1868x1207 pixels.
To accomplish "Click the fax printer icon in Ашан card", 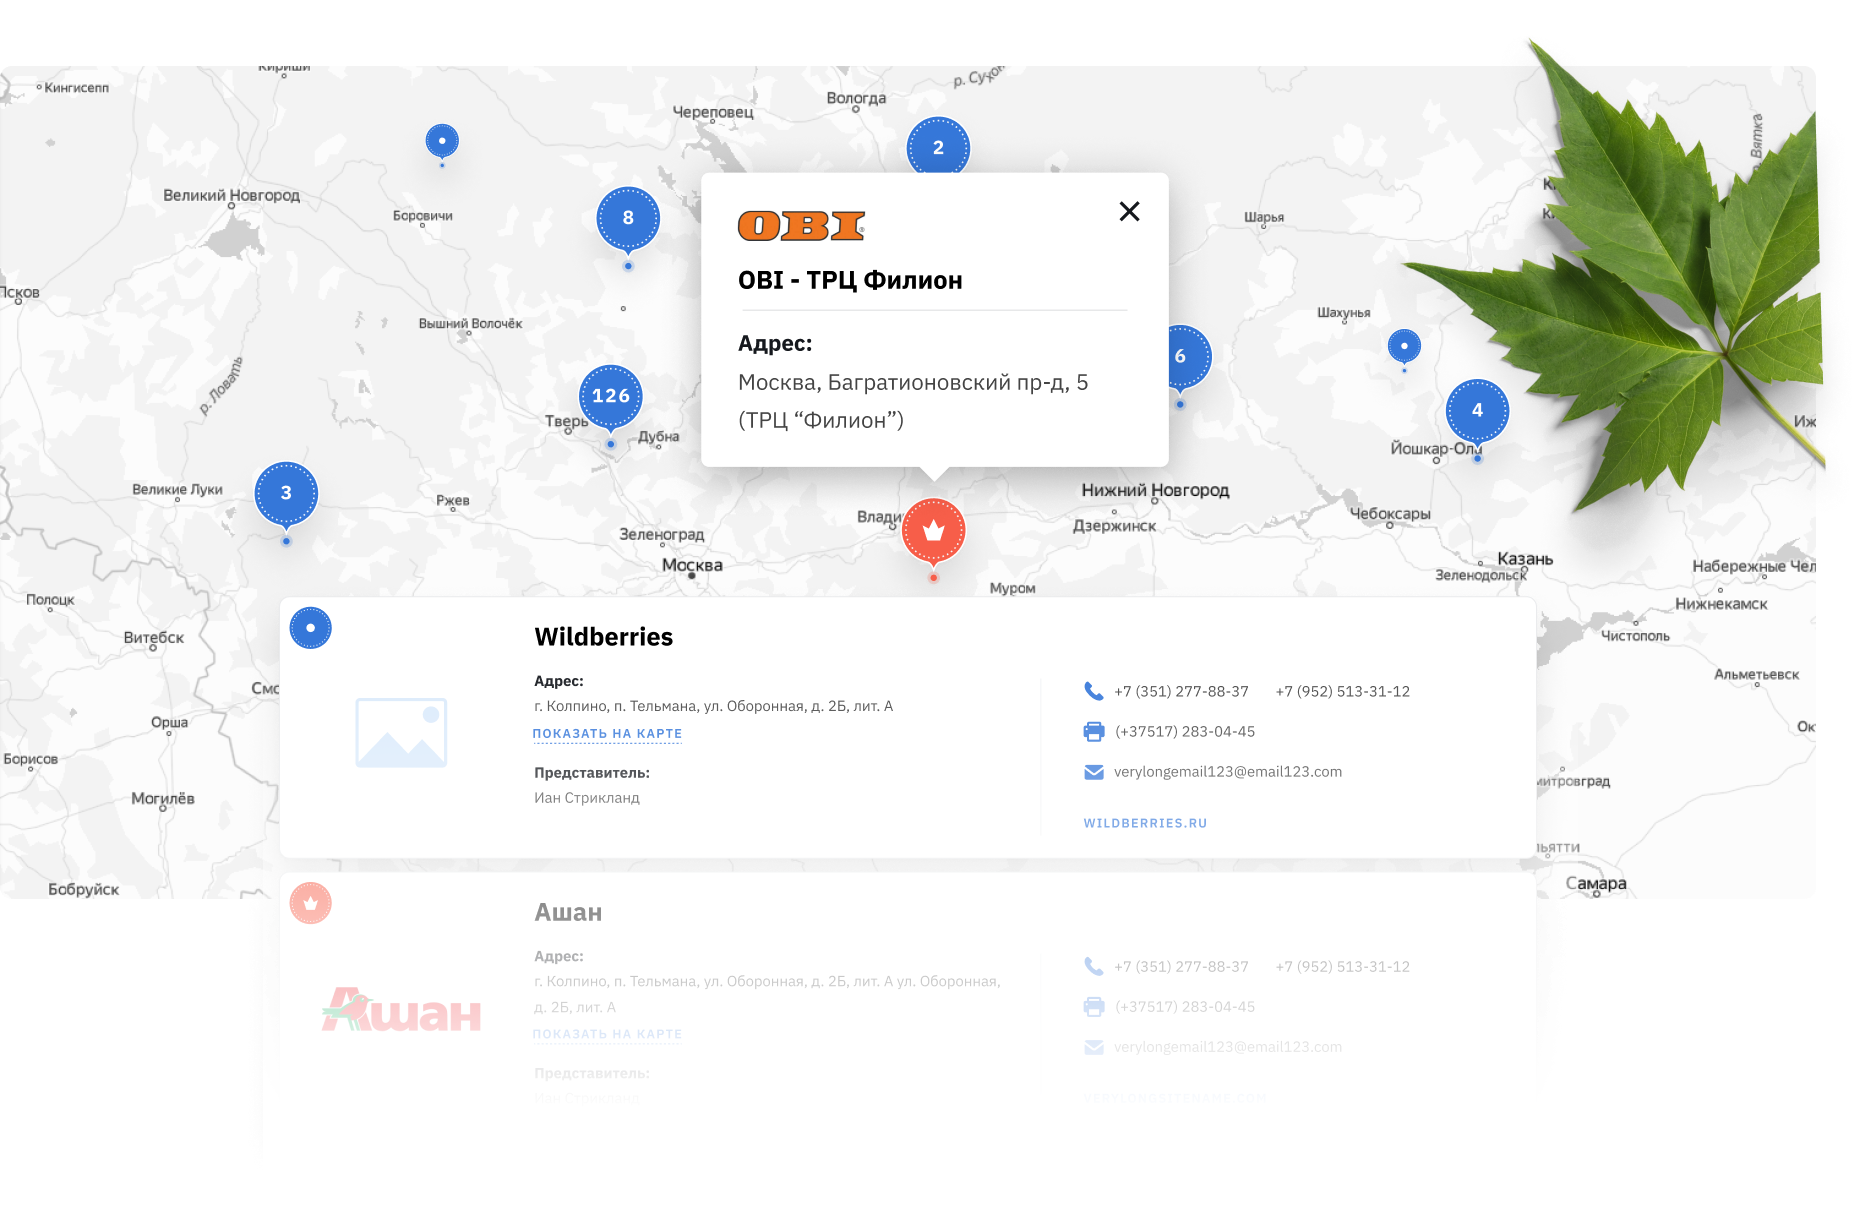I will [1094, 1007].
